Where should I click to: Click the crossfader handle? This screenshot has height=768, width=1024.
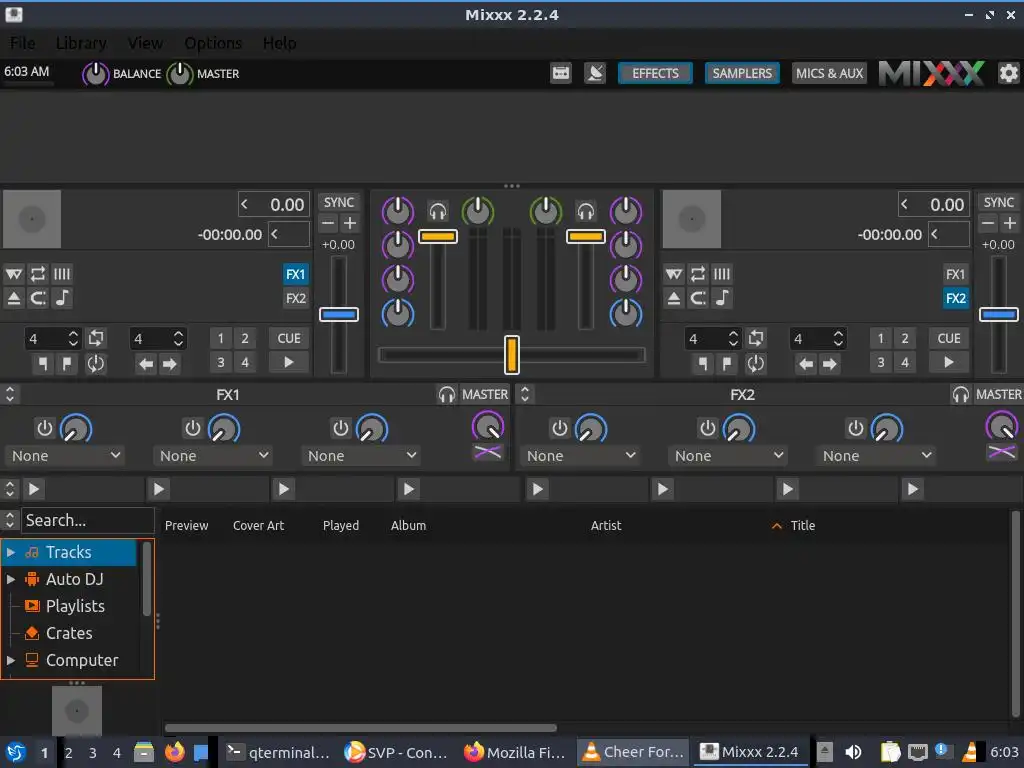click(512, 355)
